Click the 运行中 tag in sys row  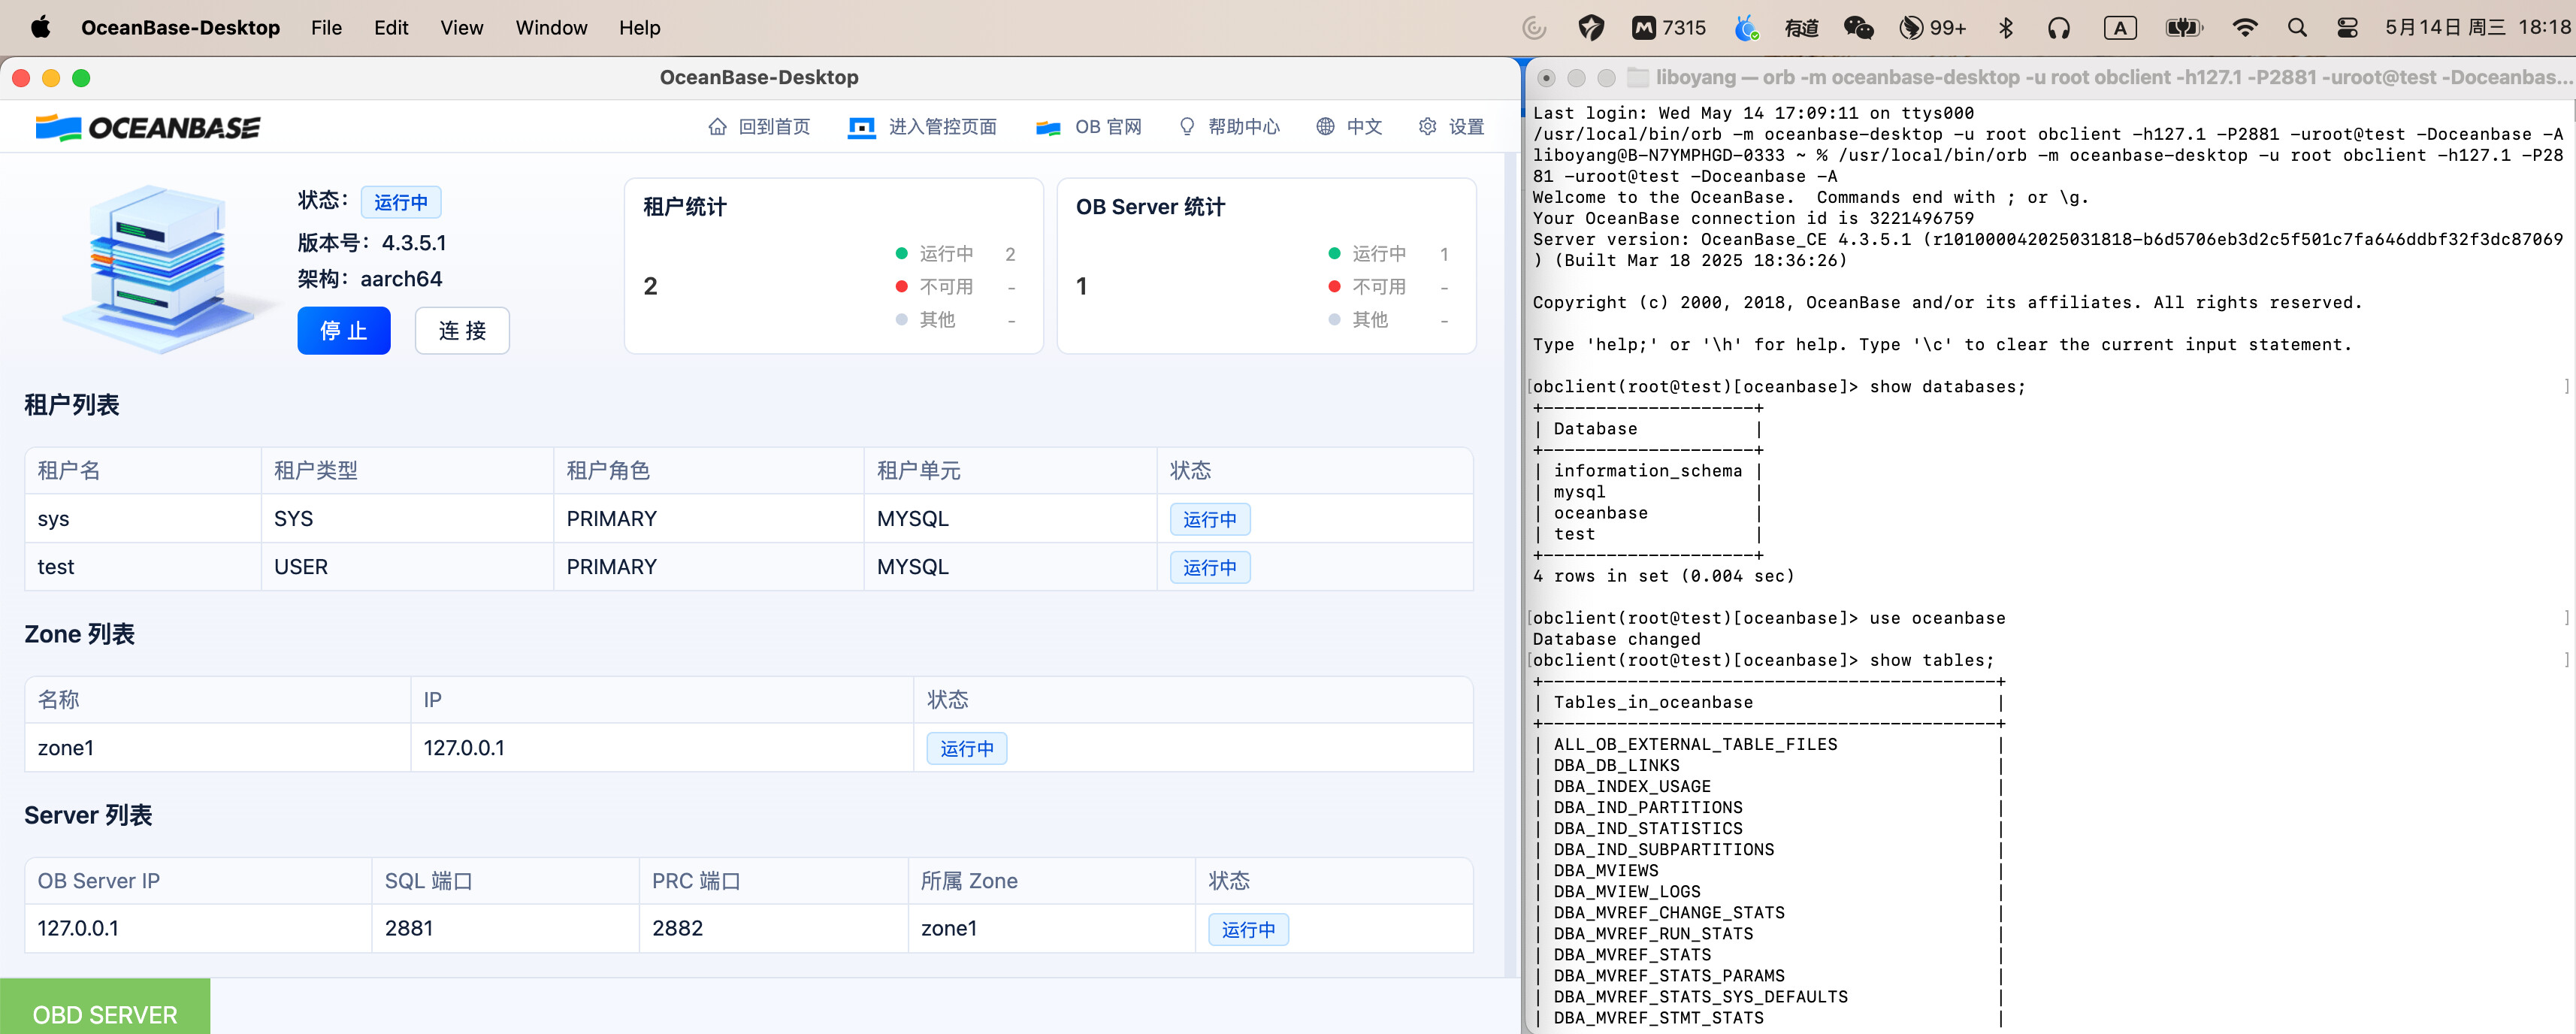[1210, 519]
